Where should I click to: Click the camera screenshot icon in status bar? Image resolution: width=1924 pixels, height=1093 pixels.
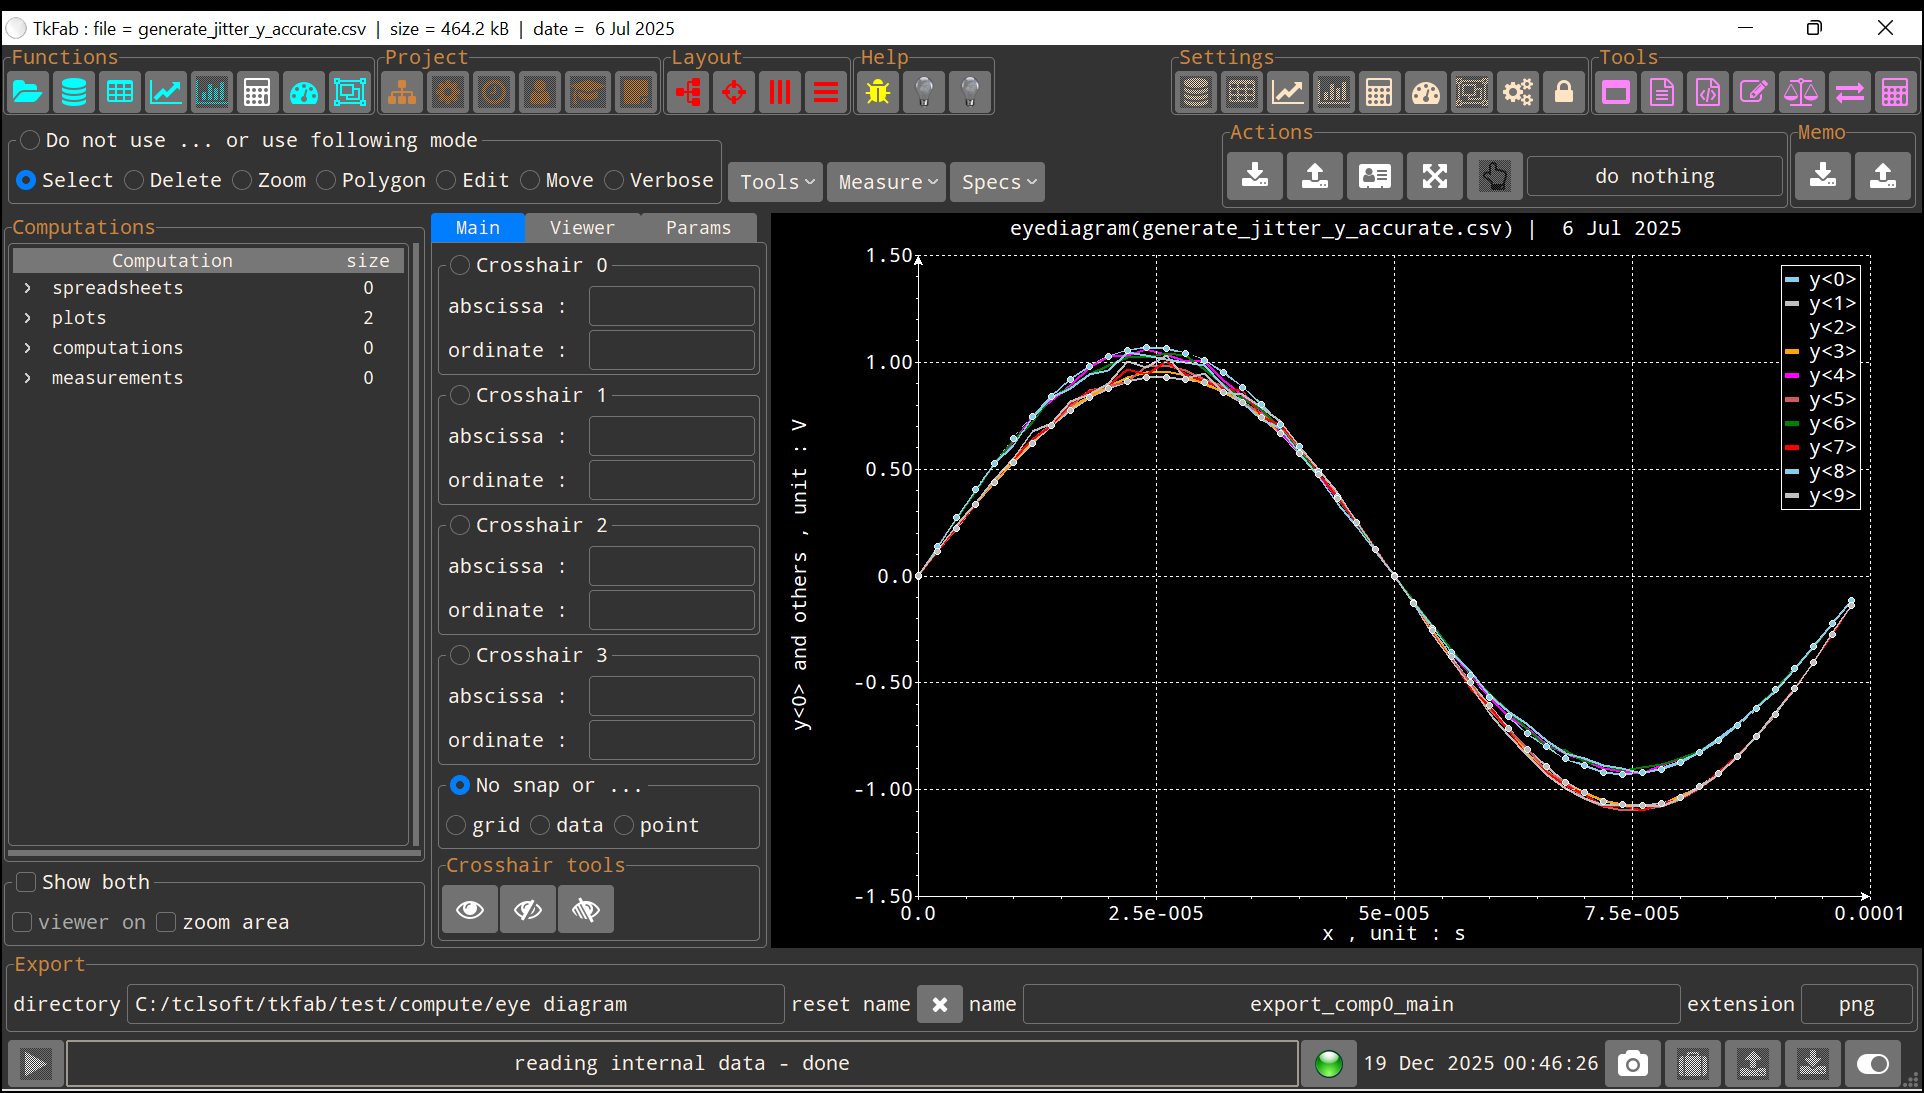[x=1632, y=1064]
